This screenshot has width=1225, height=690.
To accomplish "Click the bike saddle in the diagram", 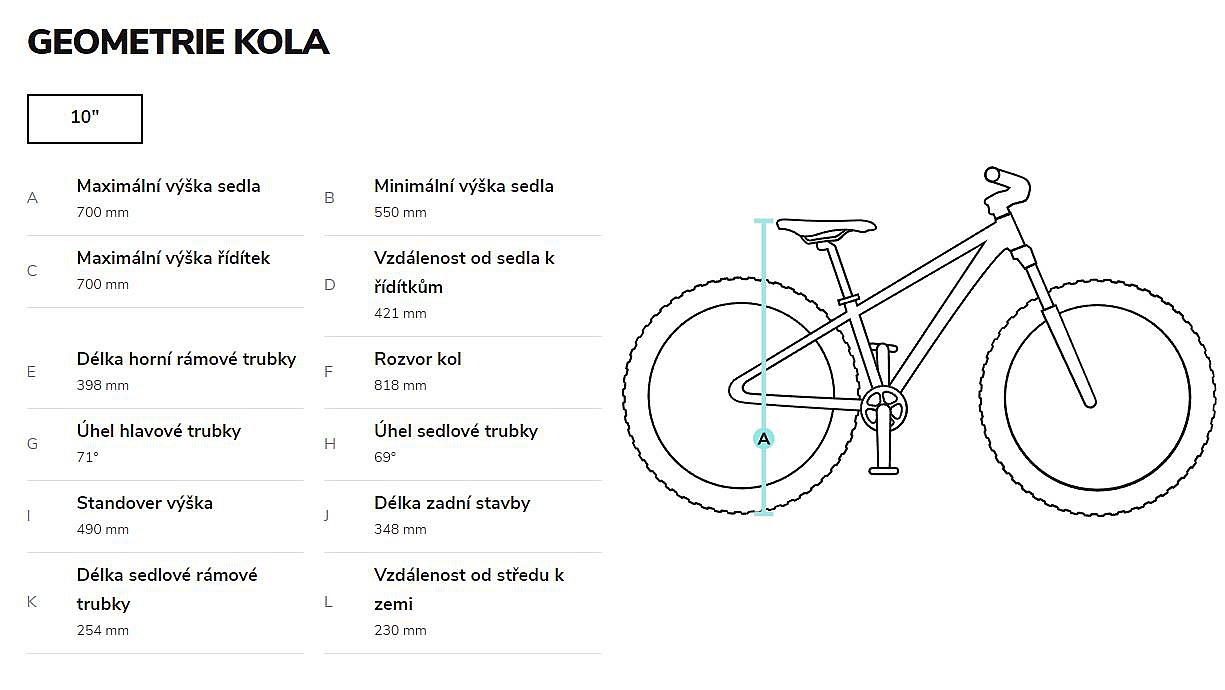I will [x=826, y=228].
